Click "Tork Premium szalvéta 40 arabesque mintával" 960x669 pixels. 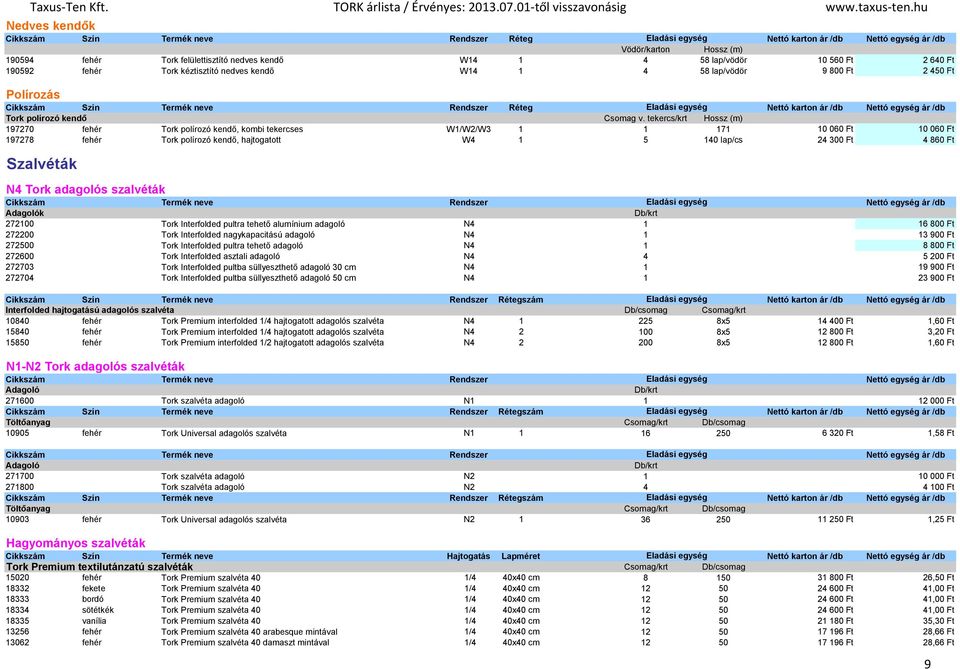[249, 632]
